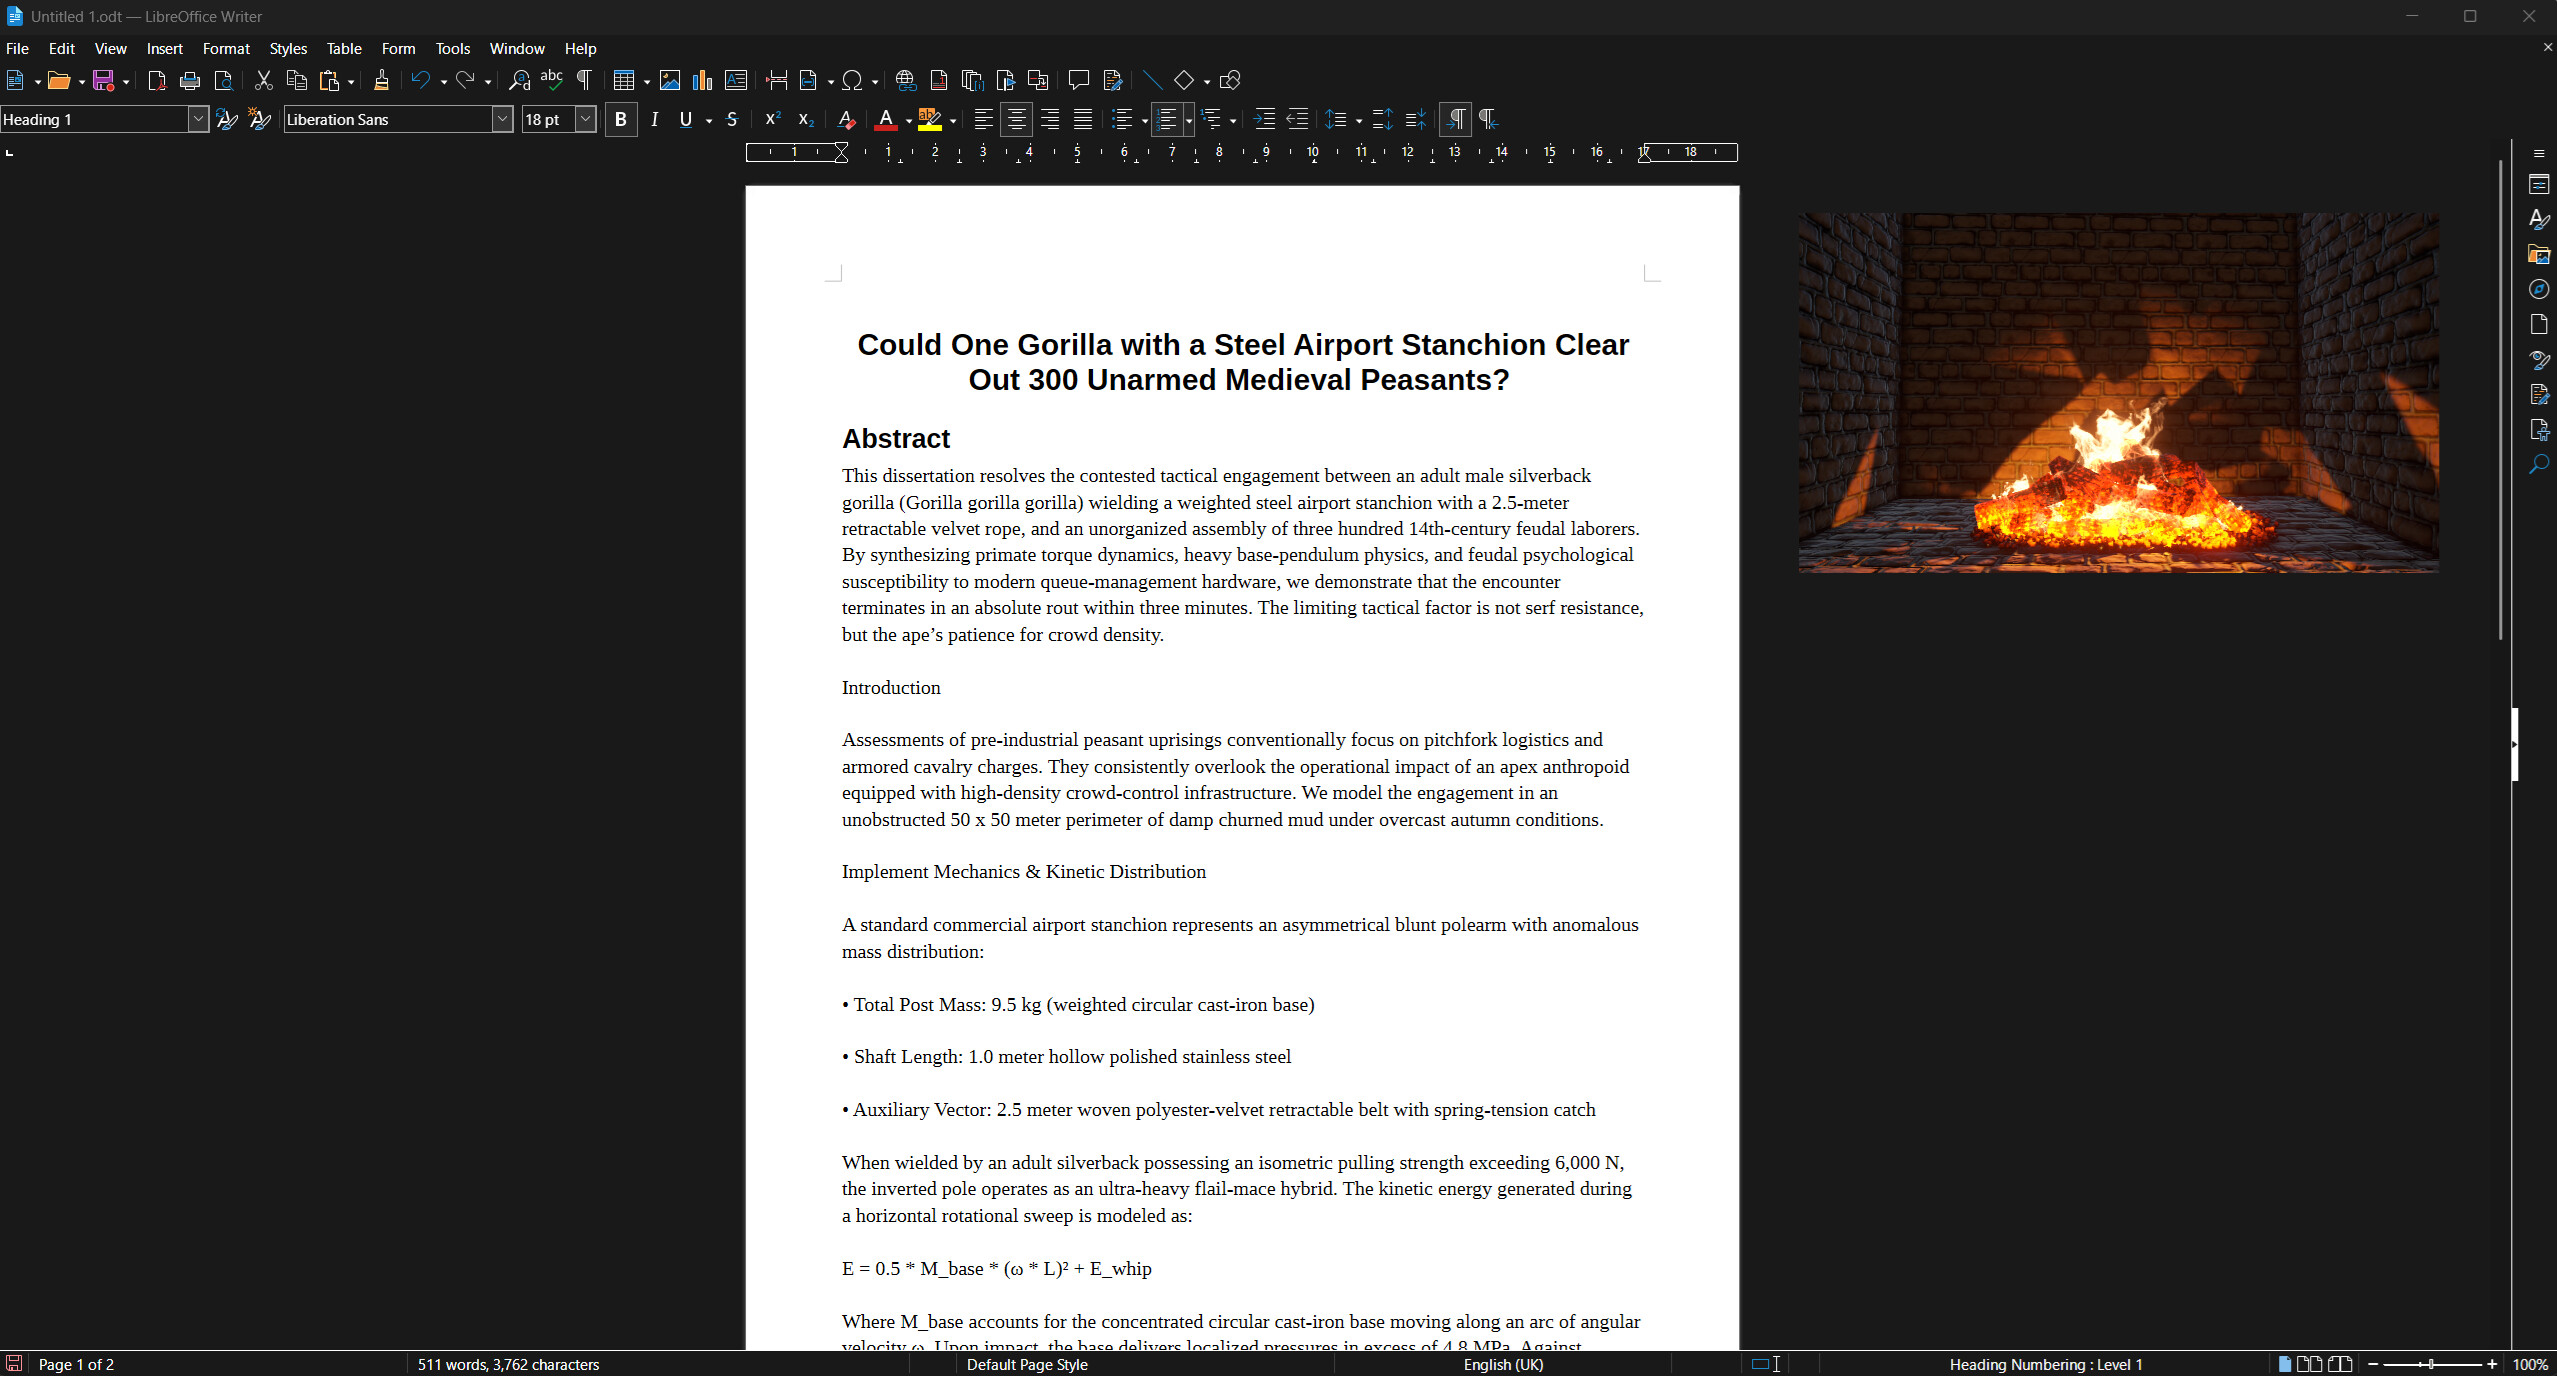Open the Format menu

(x=226, y=49)
